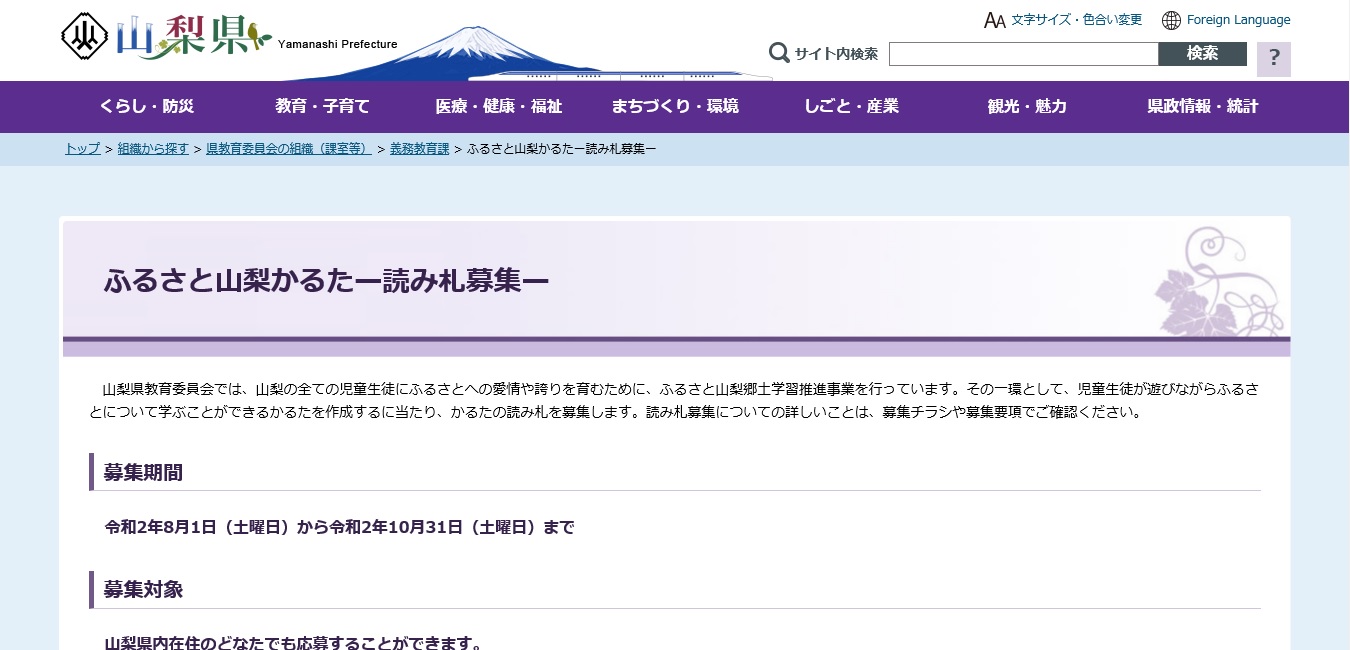
Task: Click the 募集対象 section heading
Action: 143,590
